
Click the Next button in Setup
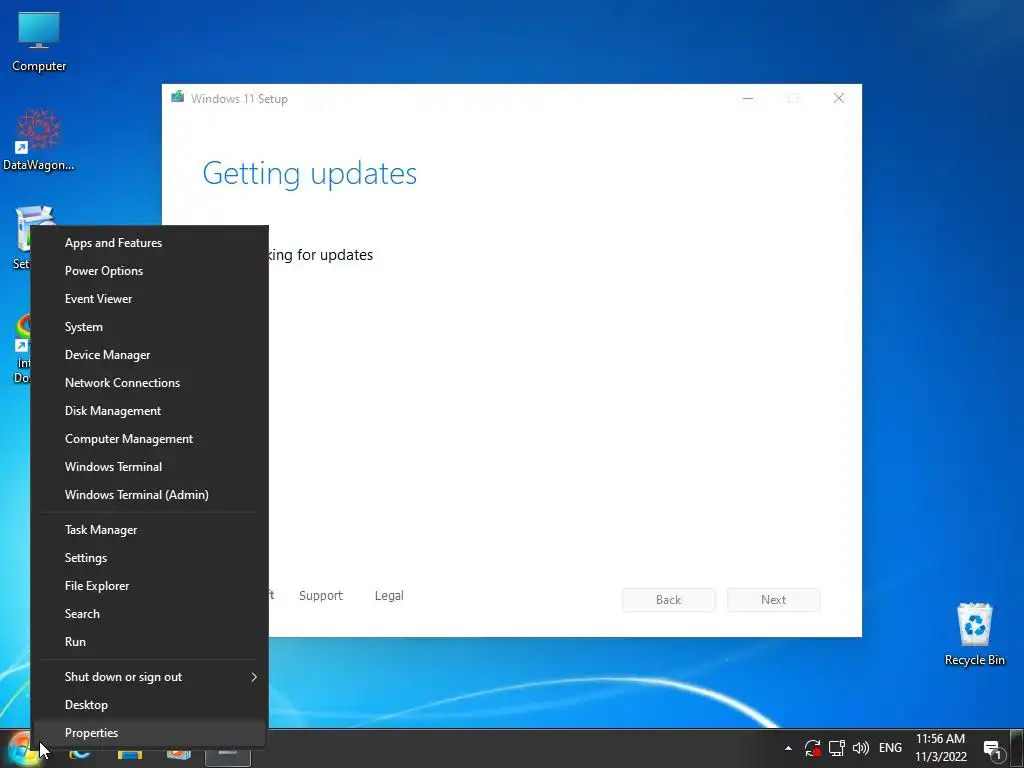[x=773, y=600]
